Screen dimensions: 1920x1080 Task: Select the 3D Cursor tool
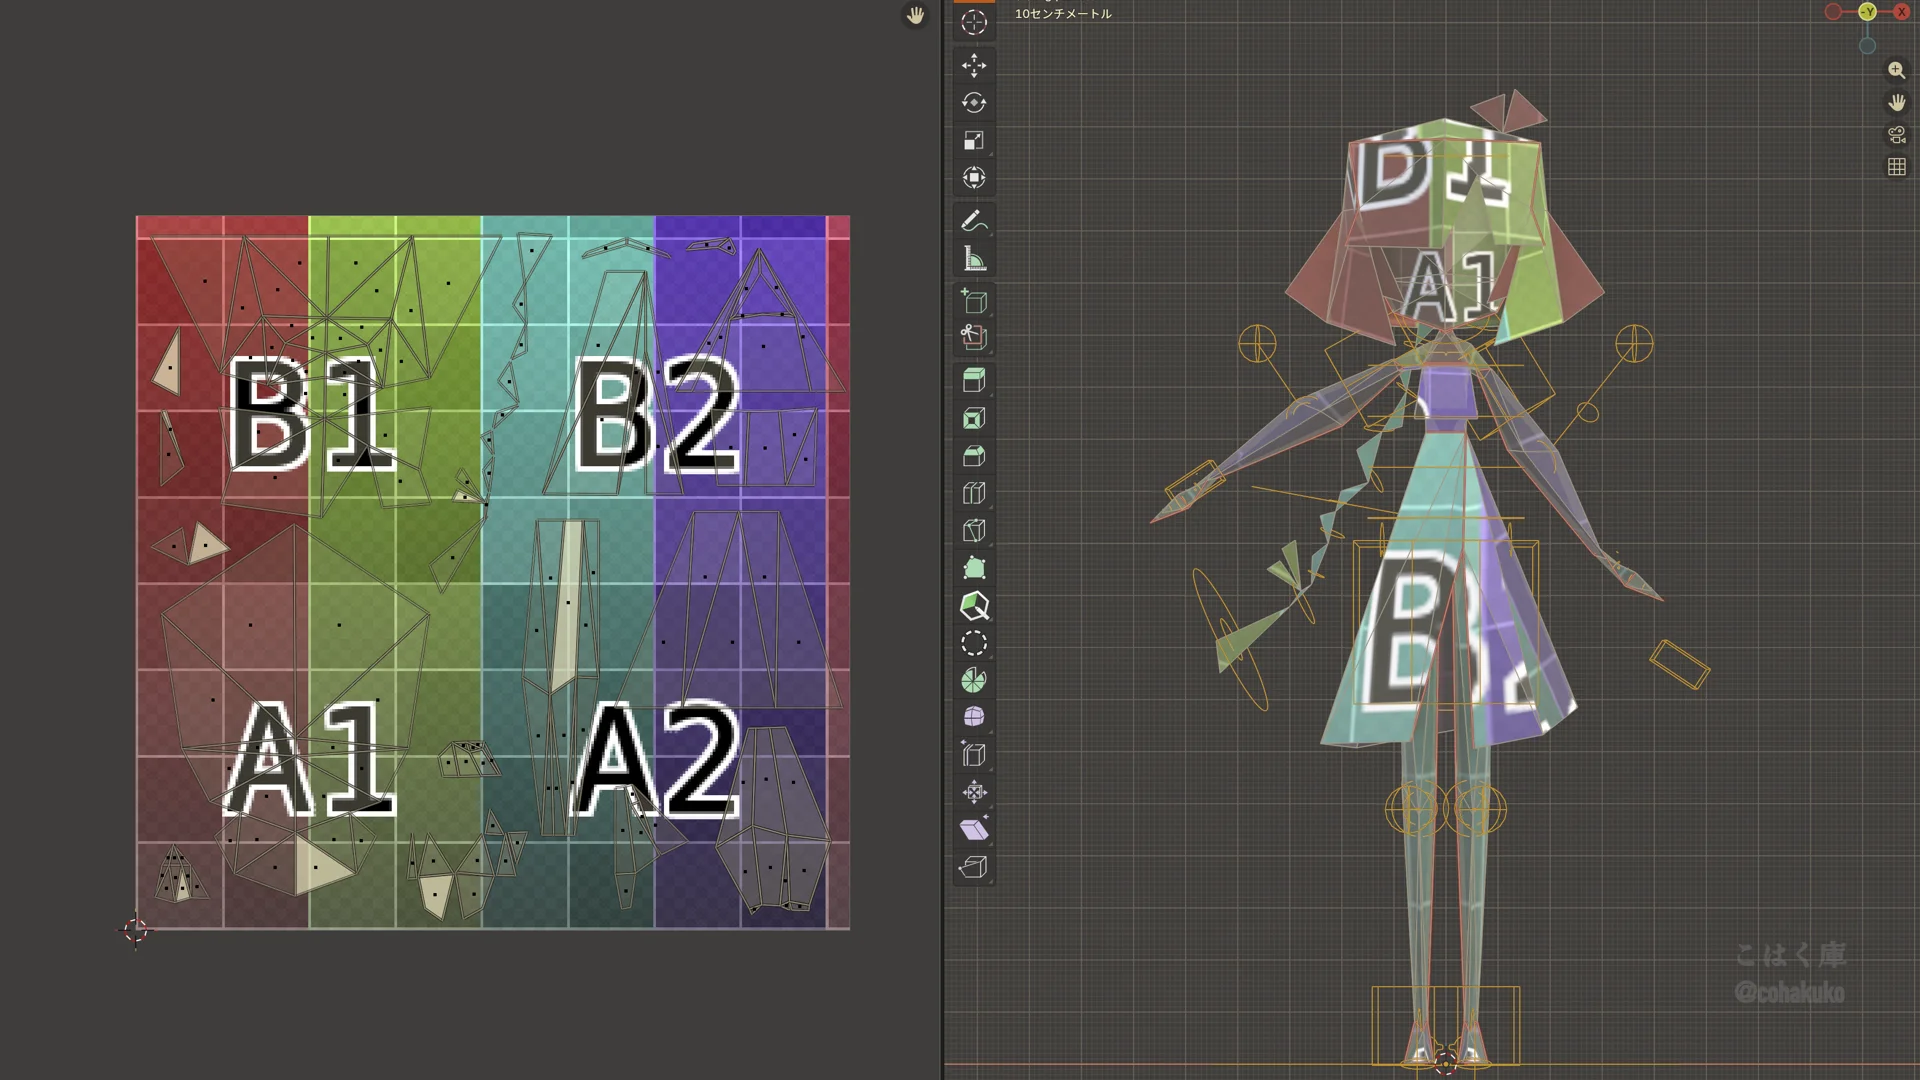[974, 23]
